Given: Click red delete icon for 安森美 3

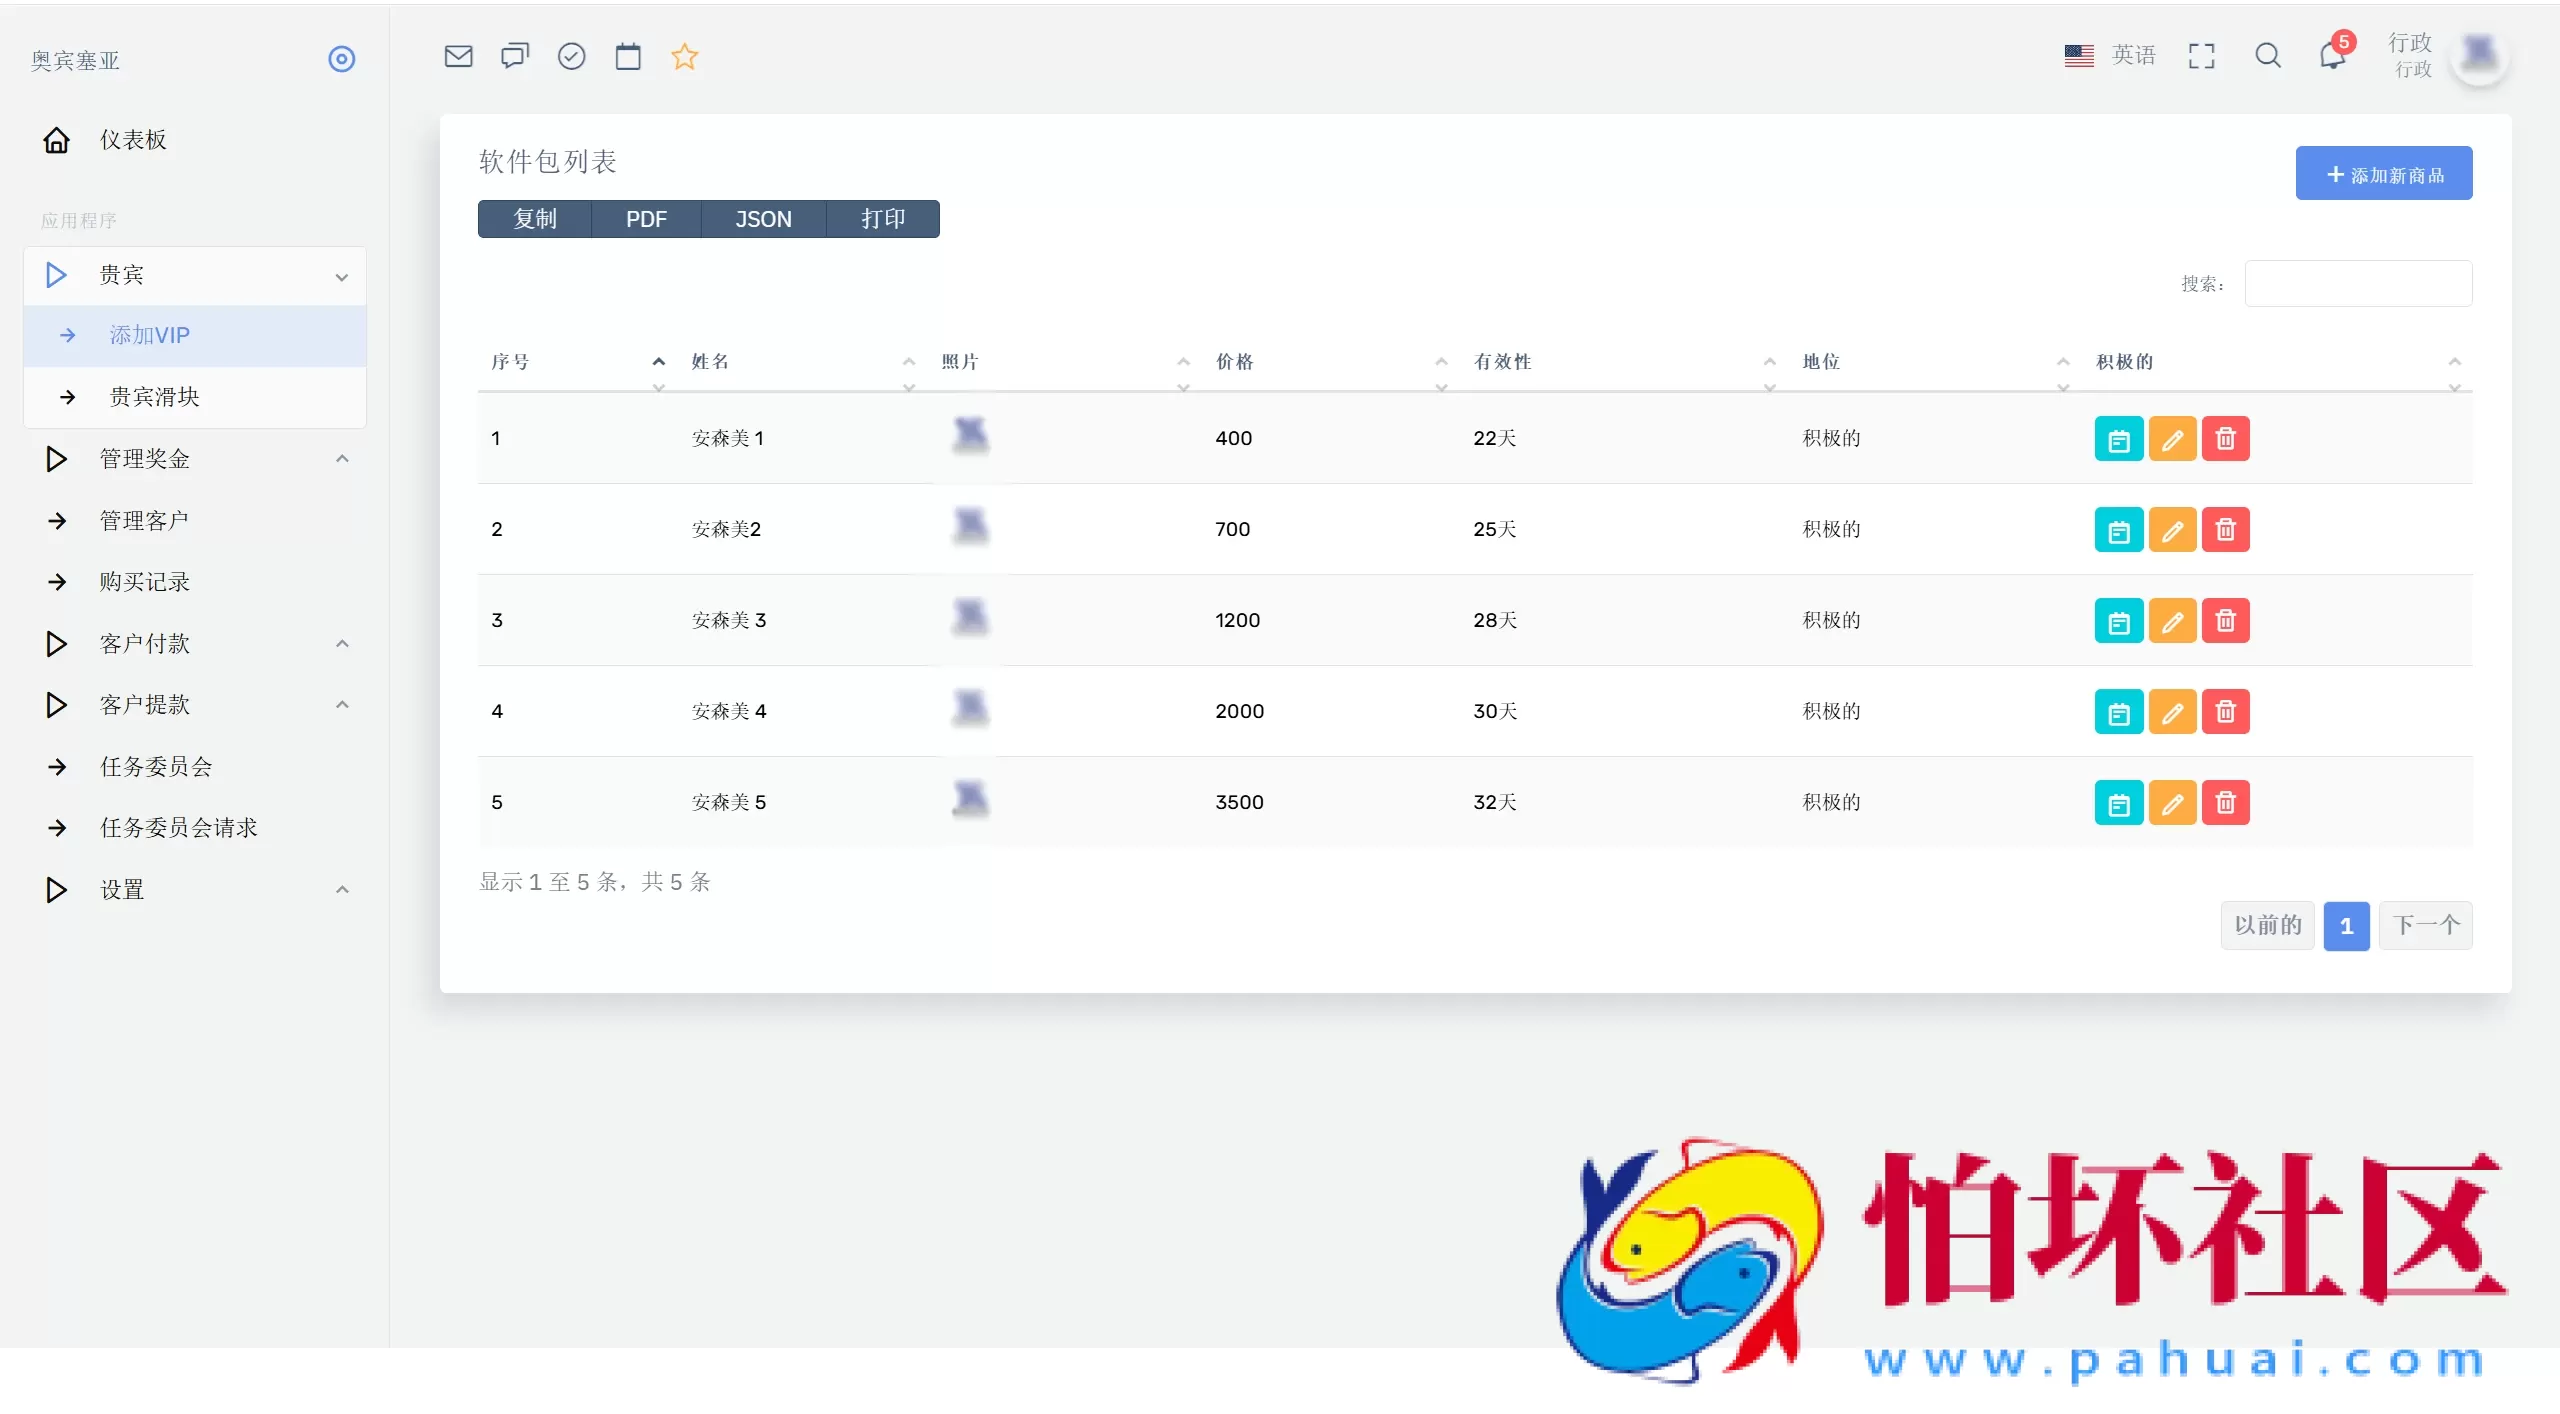Looking at the screenshot, I should click(2225, 621).
